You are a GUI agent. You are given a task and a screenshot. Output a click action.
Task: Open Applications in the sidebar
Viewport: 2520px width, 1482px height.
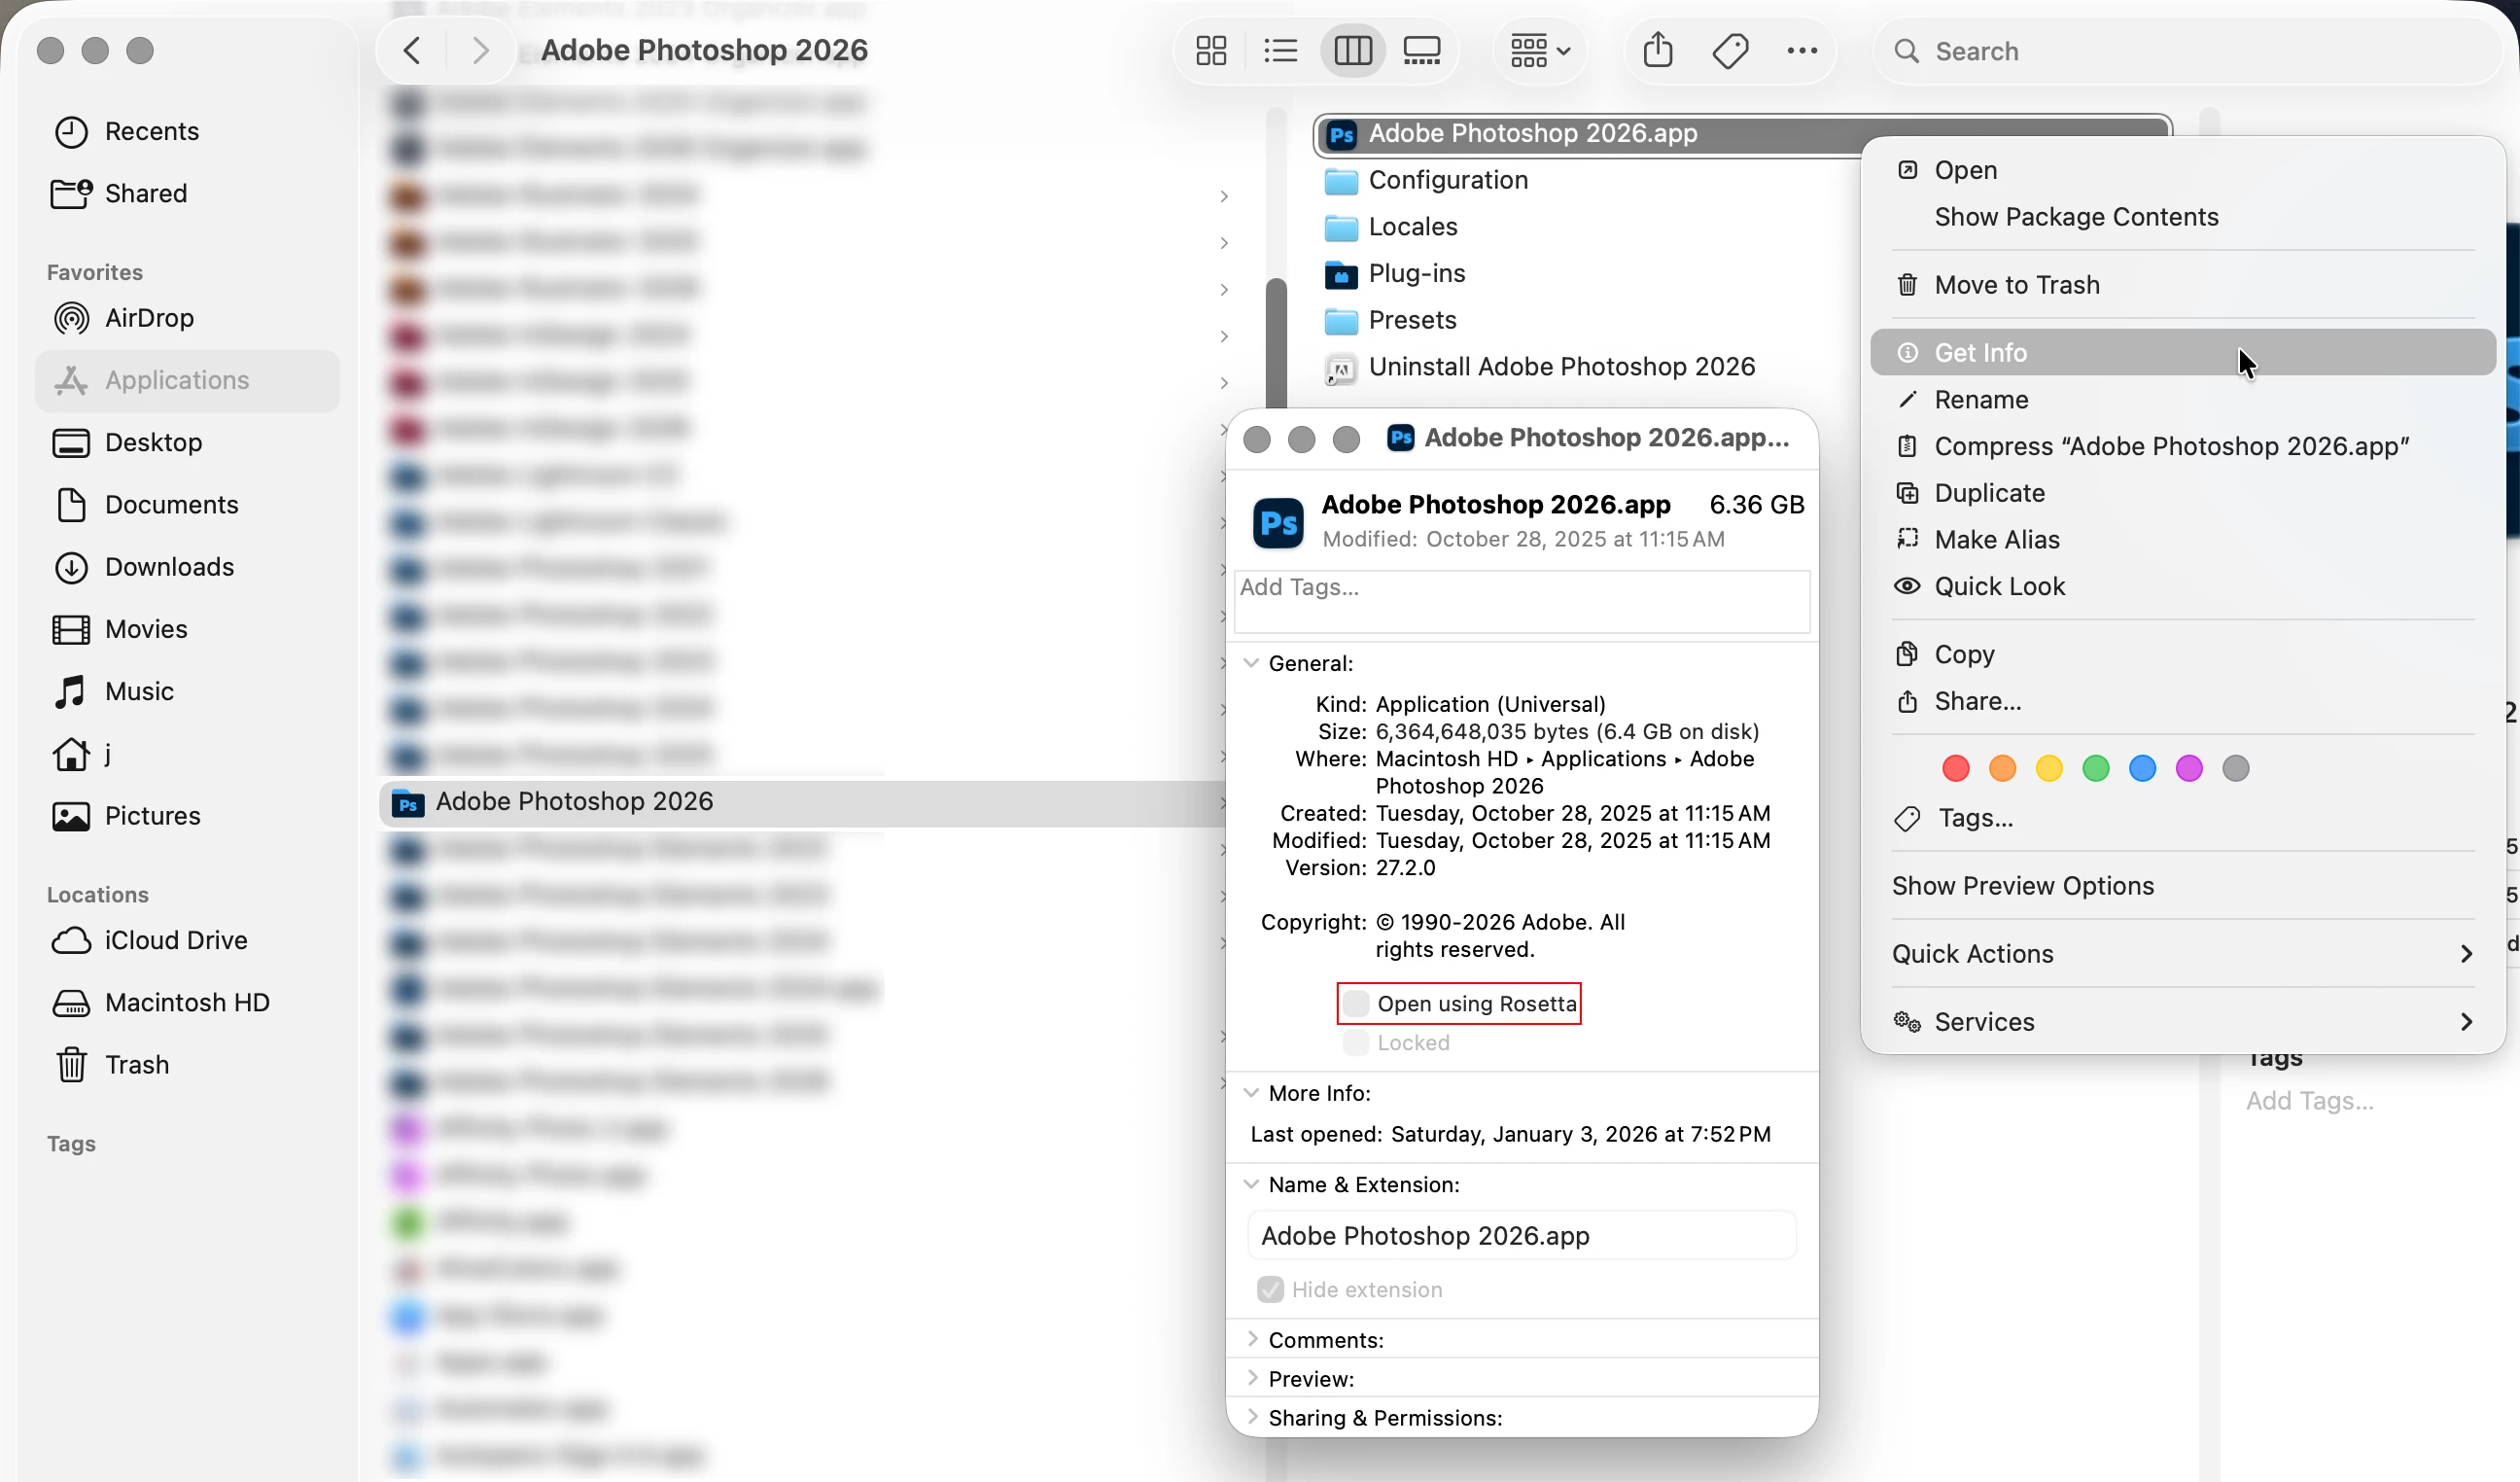(x=188, y=381)
